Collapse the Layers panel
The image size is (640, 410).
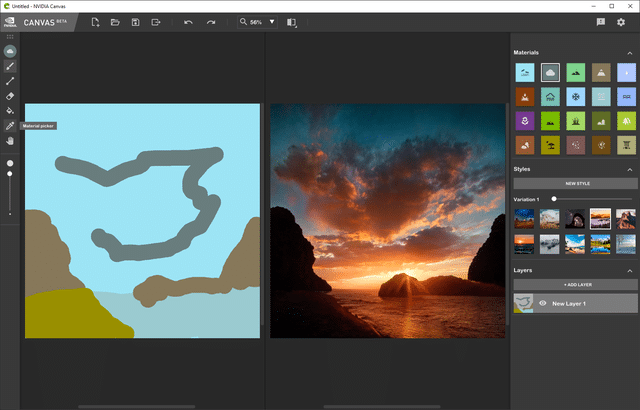click(x=630, y=270)
